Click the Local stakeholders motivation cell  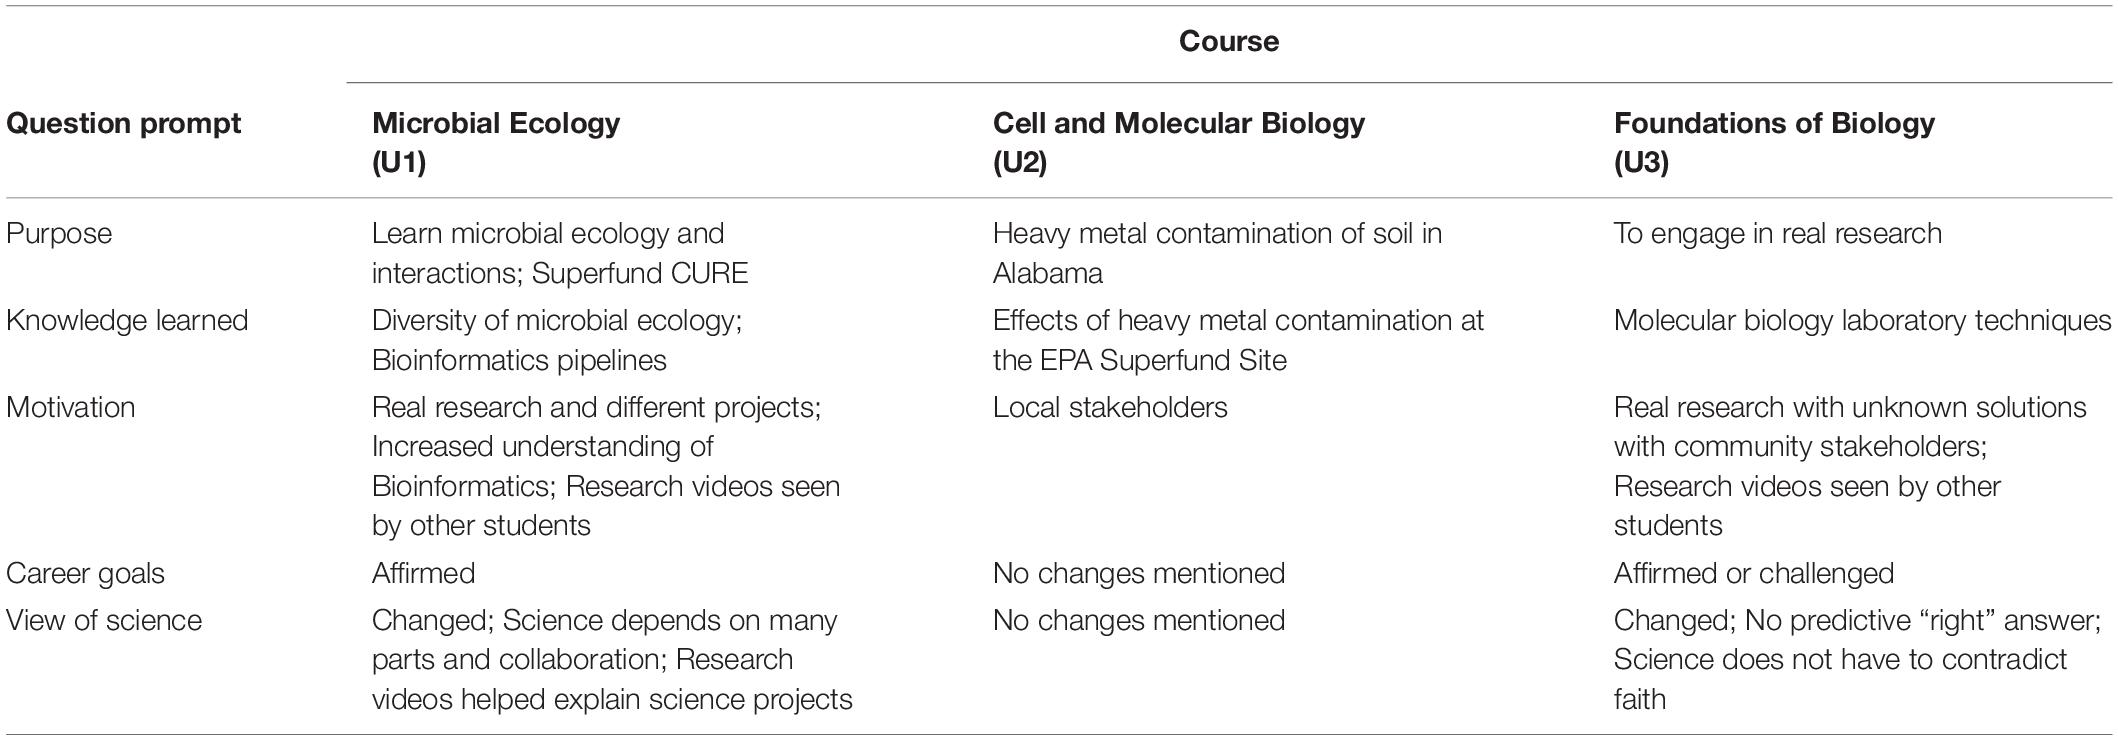coord(1110,408)
